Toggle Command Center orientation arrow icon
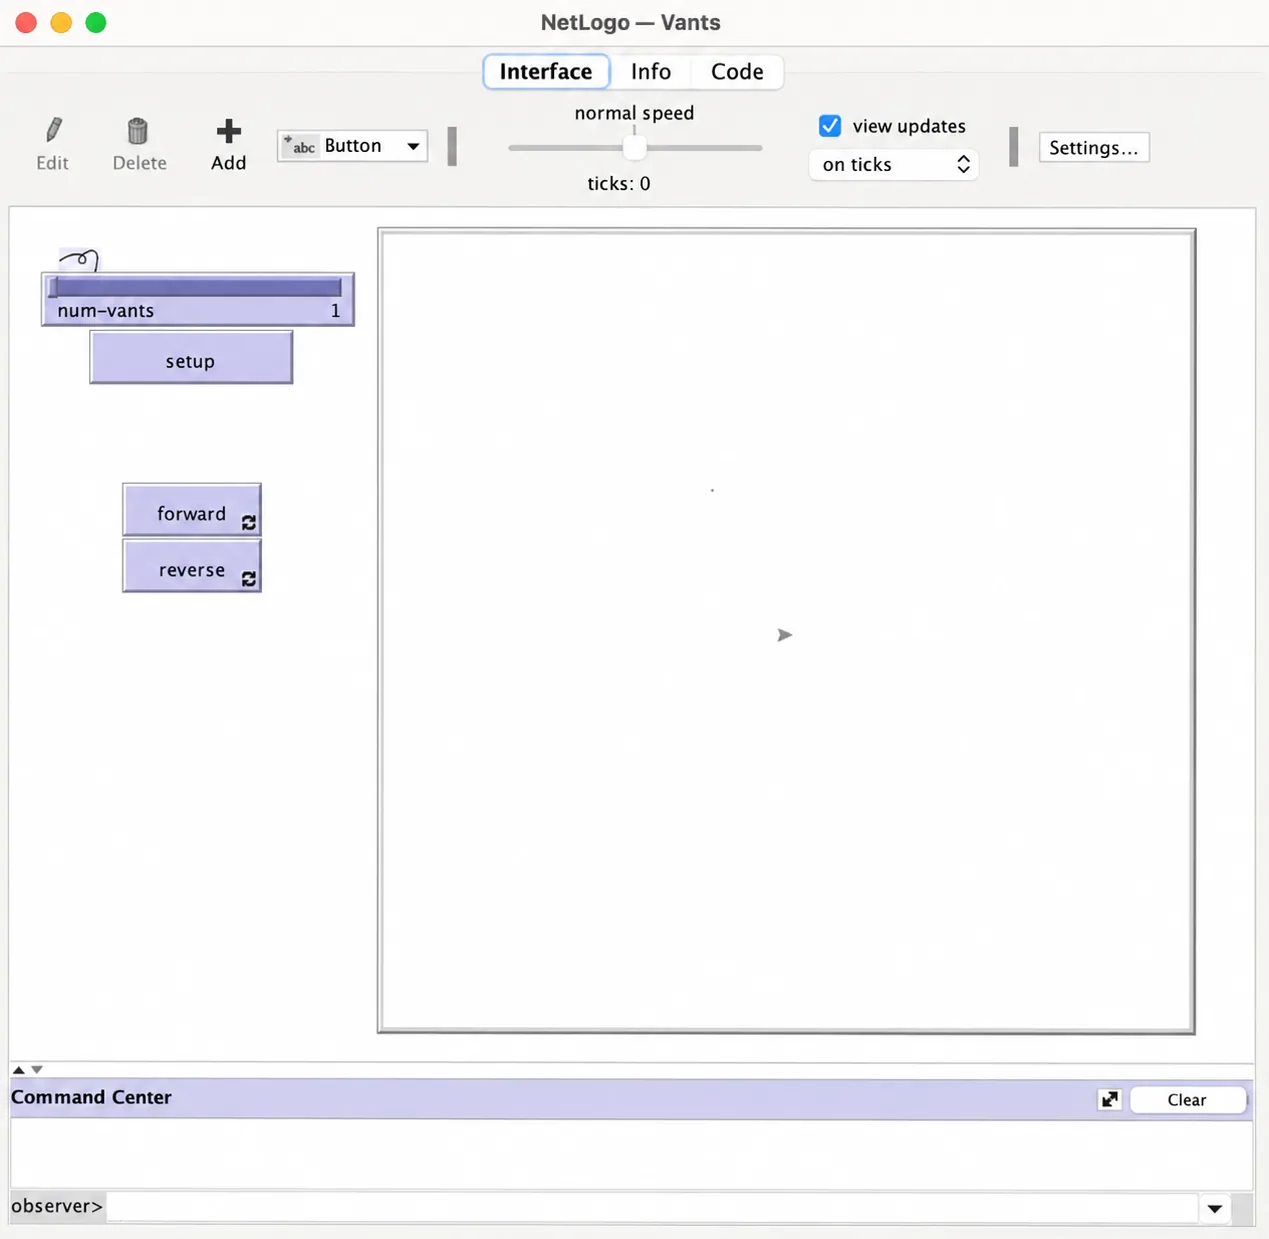The width and height of the screenshot is (1269, 1239). pos(1110,1100)
